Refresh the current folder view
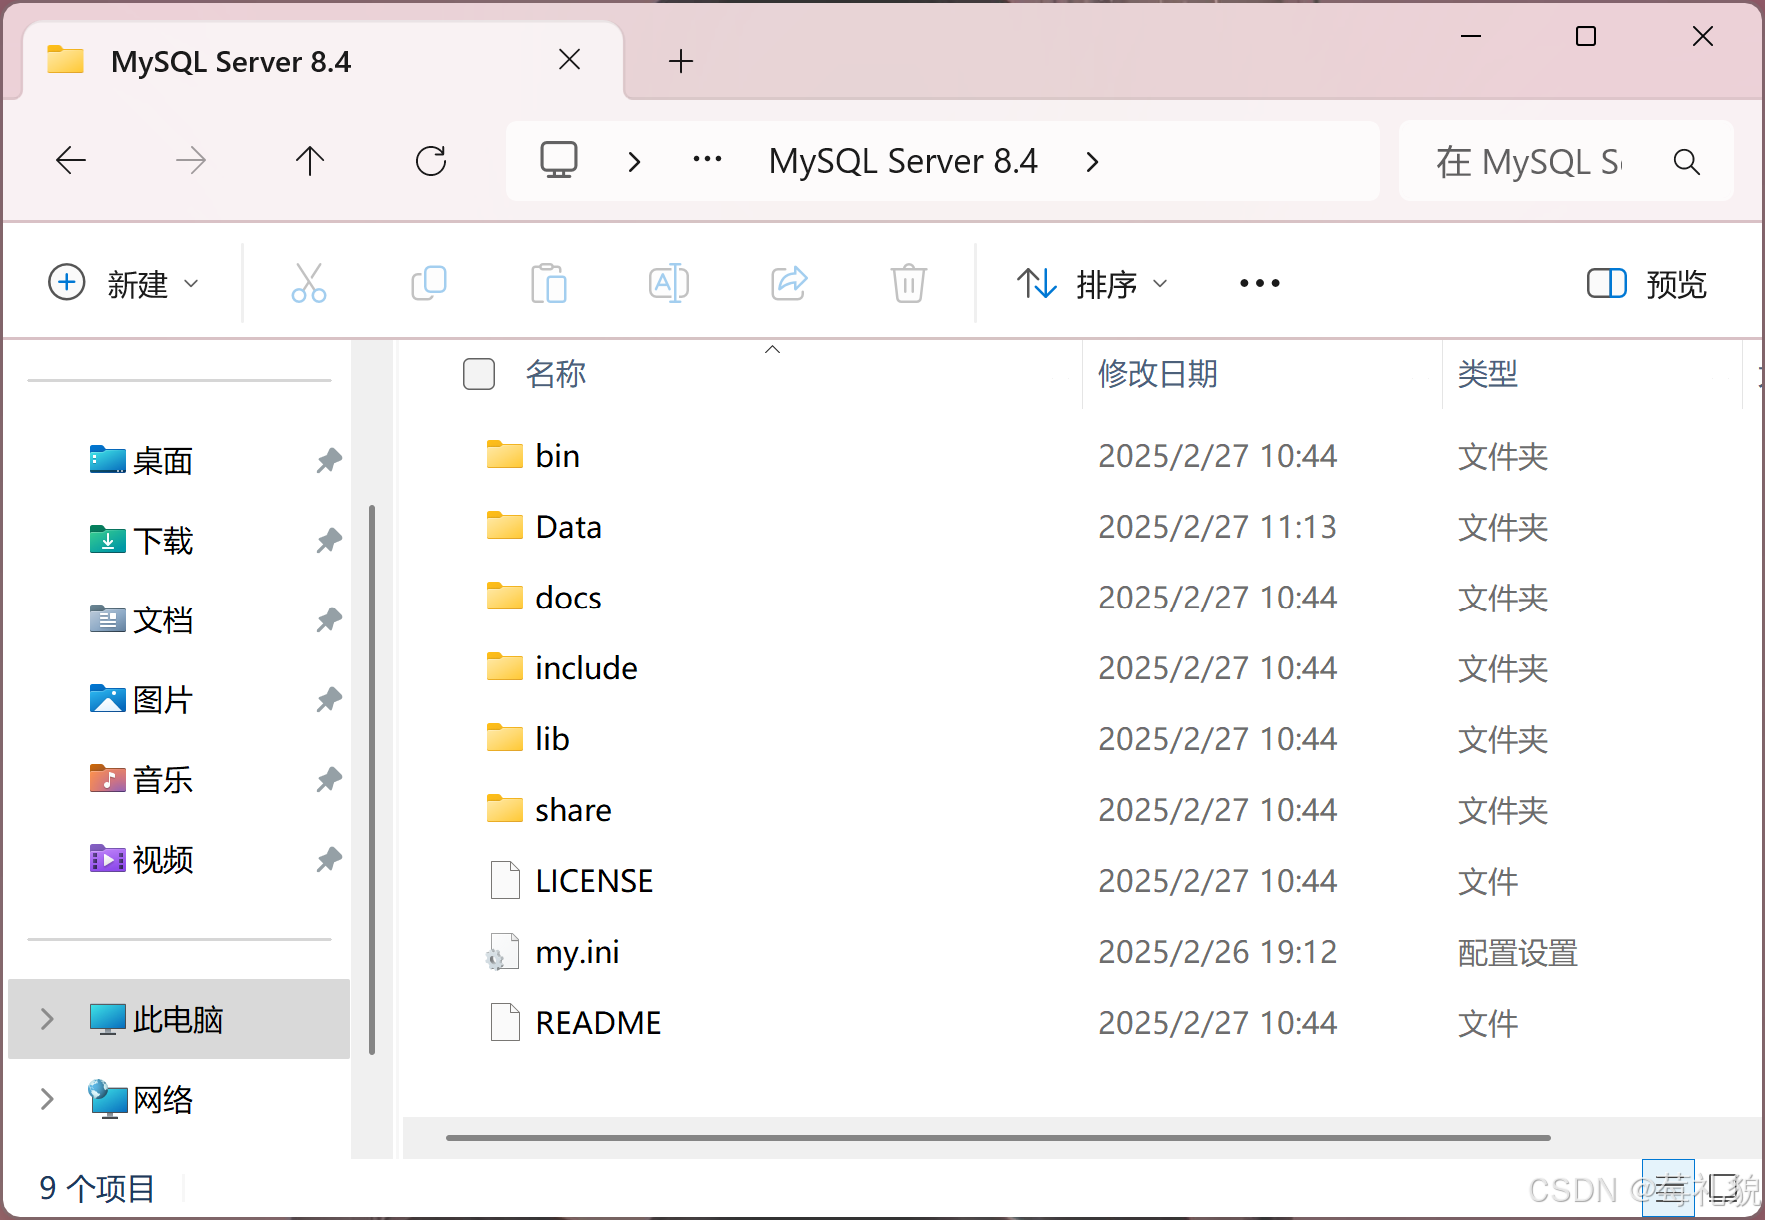 click(x=431, y=160)
